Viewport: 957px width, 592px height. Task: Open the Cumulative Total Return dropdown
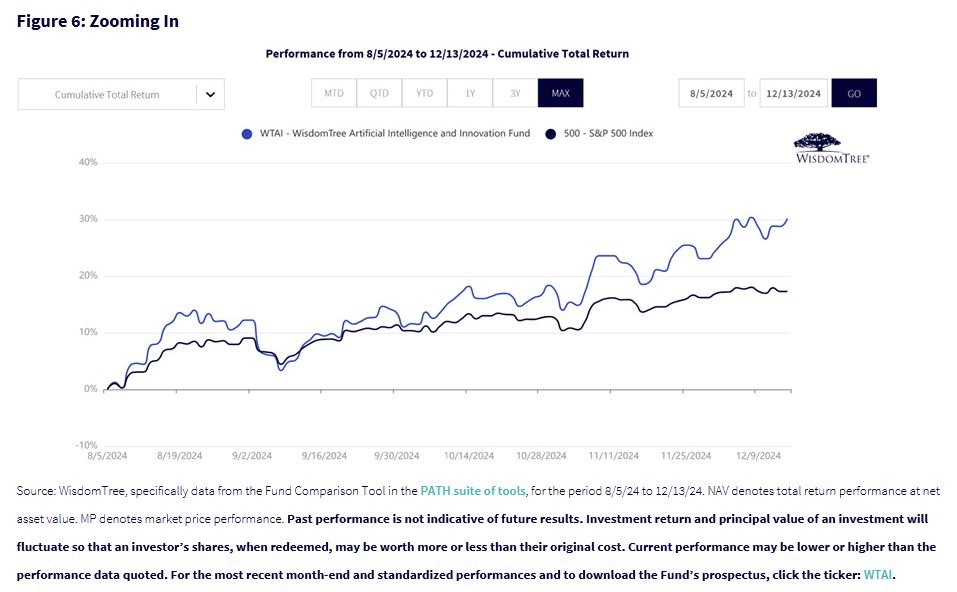(x=108, y=95)
